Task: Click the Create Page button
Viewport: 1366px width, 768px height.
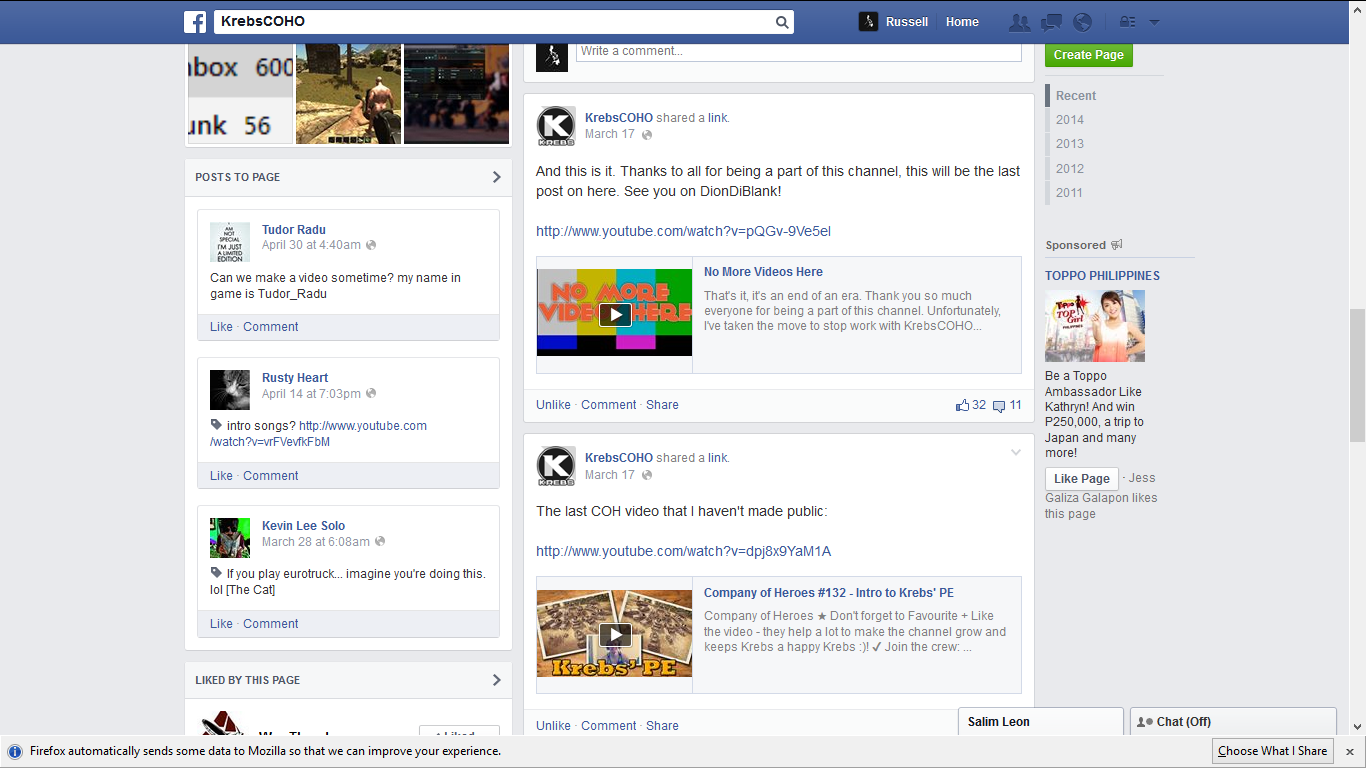Action: click(x=1089, y=55)
